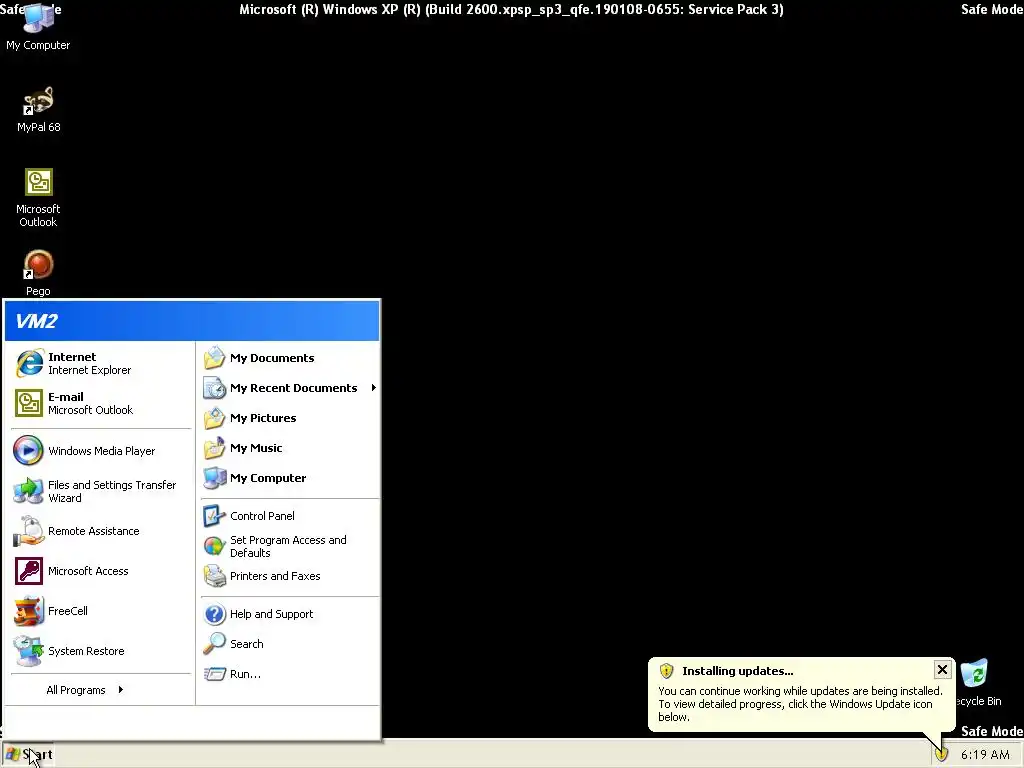Click My Music folder icon
1024x768 pixels.
tap(214, 448)
